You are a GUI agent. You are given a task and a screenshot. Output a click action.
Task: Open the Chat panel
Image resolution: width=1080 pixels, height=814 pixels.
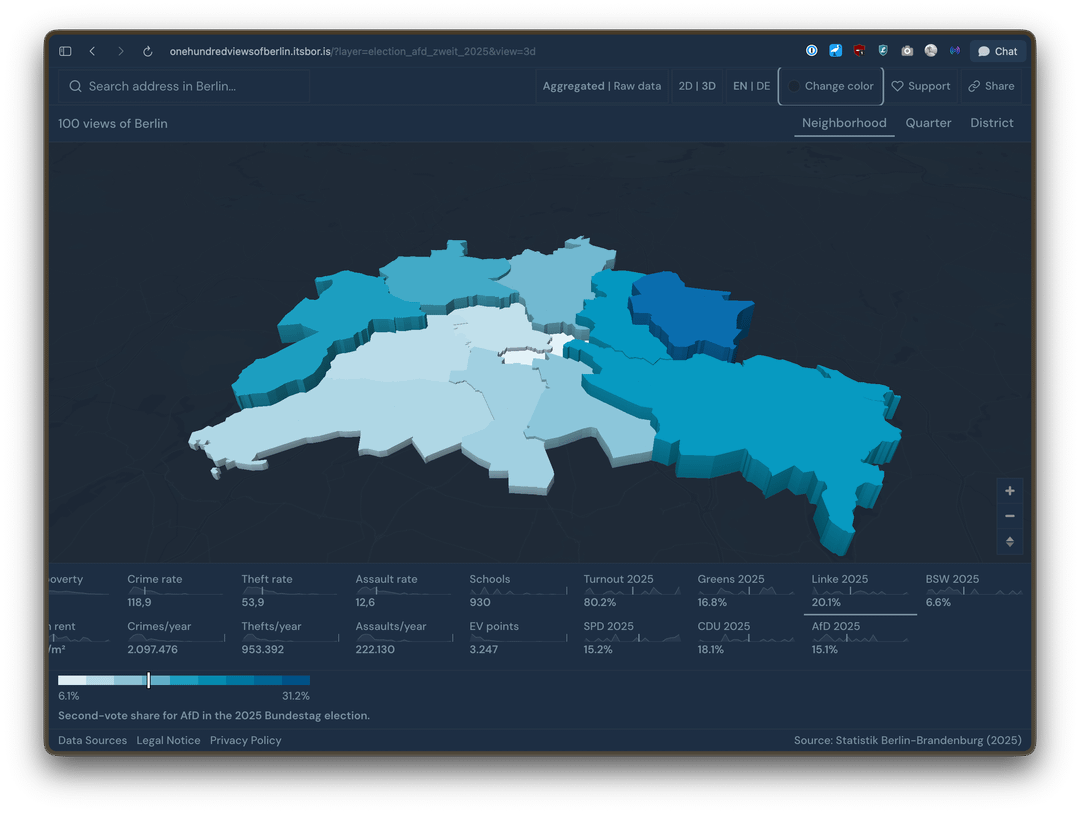coord(998,51)
